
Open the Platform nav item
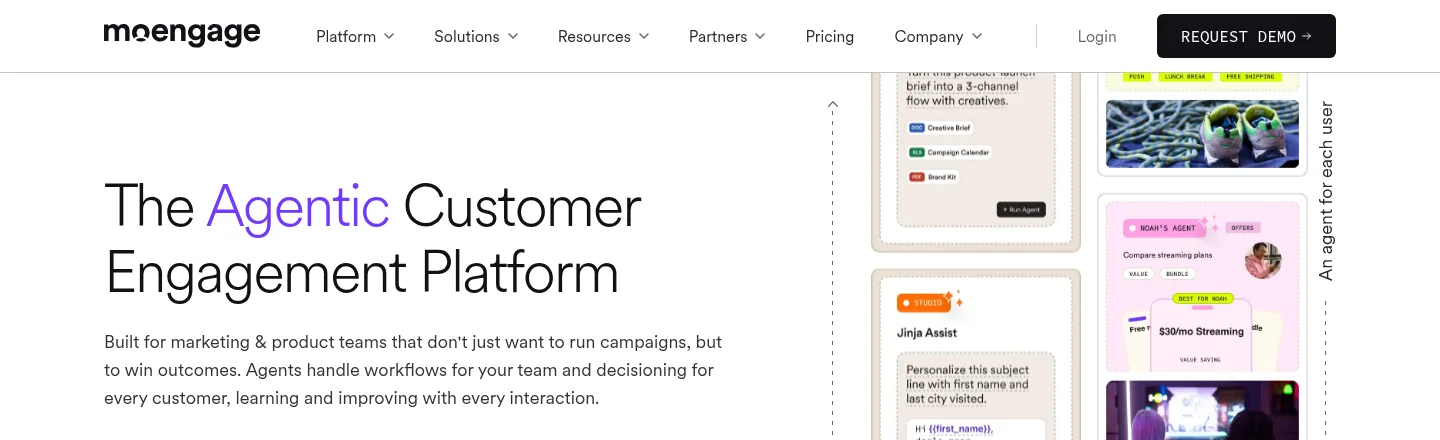click(x=346, y=36)
